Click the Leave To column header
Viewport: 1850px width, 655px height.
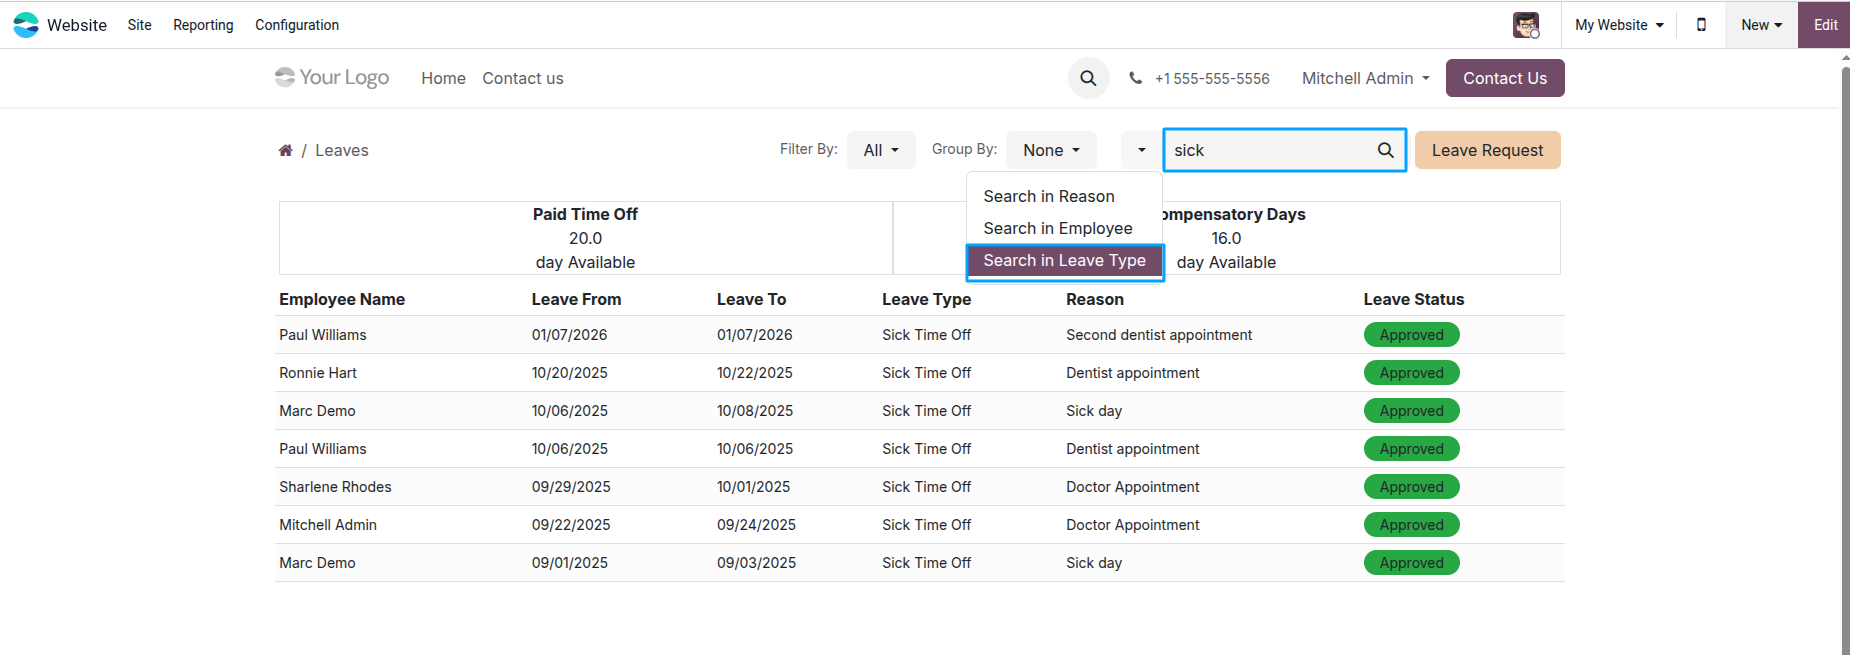(x=751, y=299)
